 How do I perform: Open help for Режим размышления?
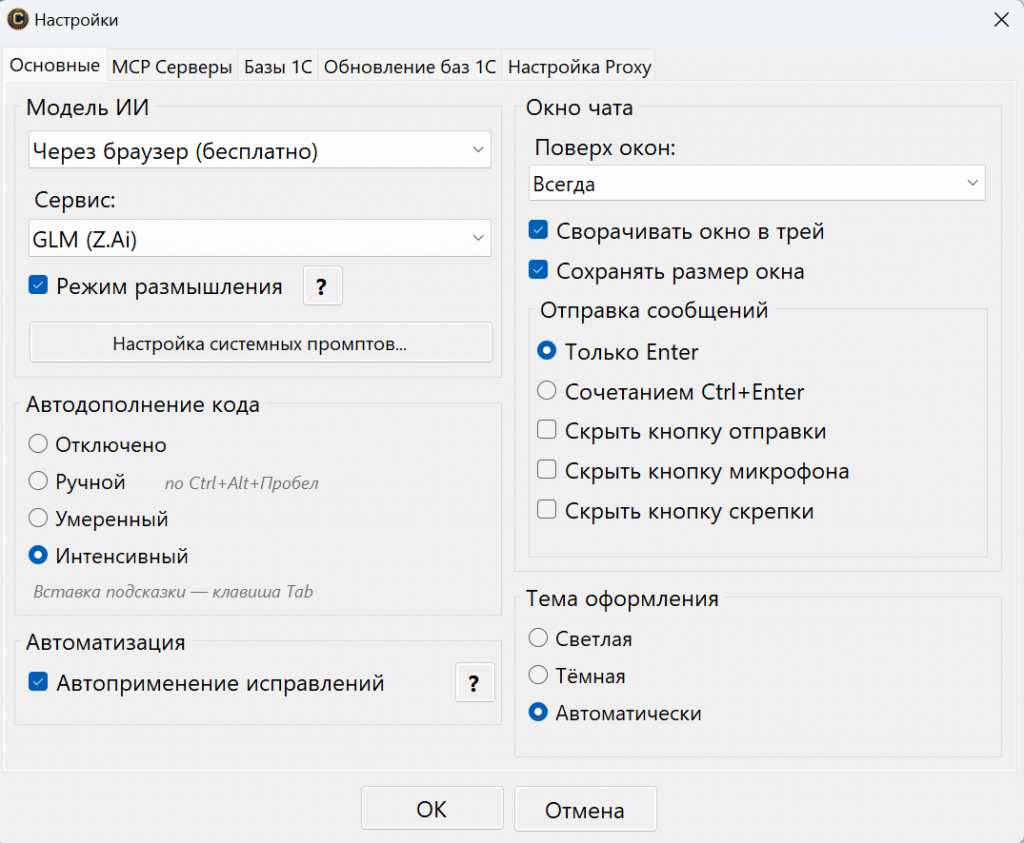coord(323,286)
